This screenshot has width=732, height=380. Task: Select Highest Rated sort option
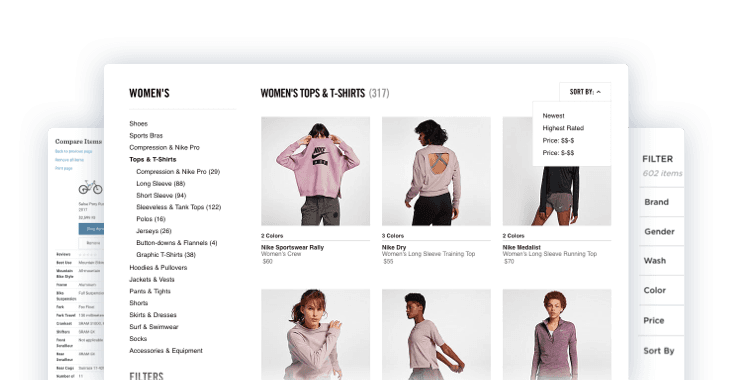[563, 128]
